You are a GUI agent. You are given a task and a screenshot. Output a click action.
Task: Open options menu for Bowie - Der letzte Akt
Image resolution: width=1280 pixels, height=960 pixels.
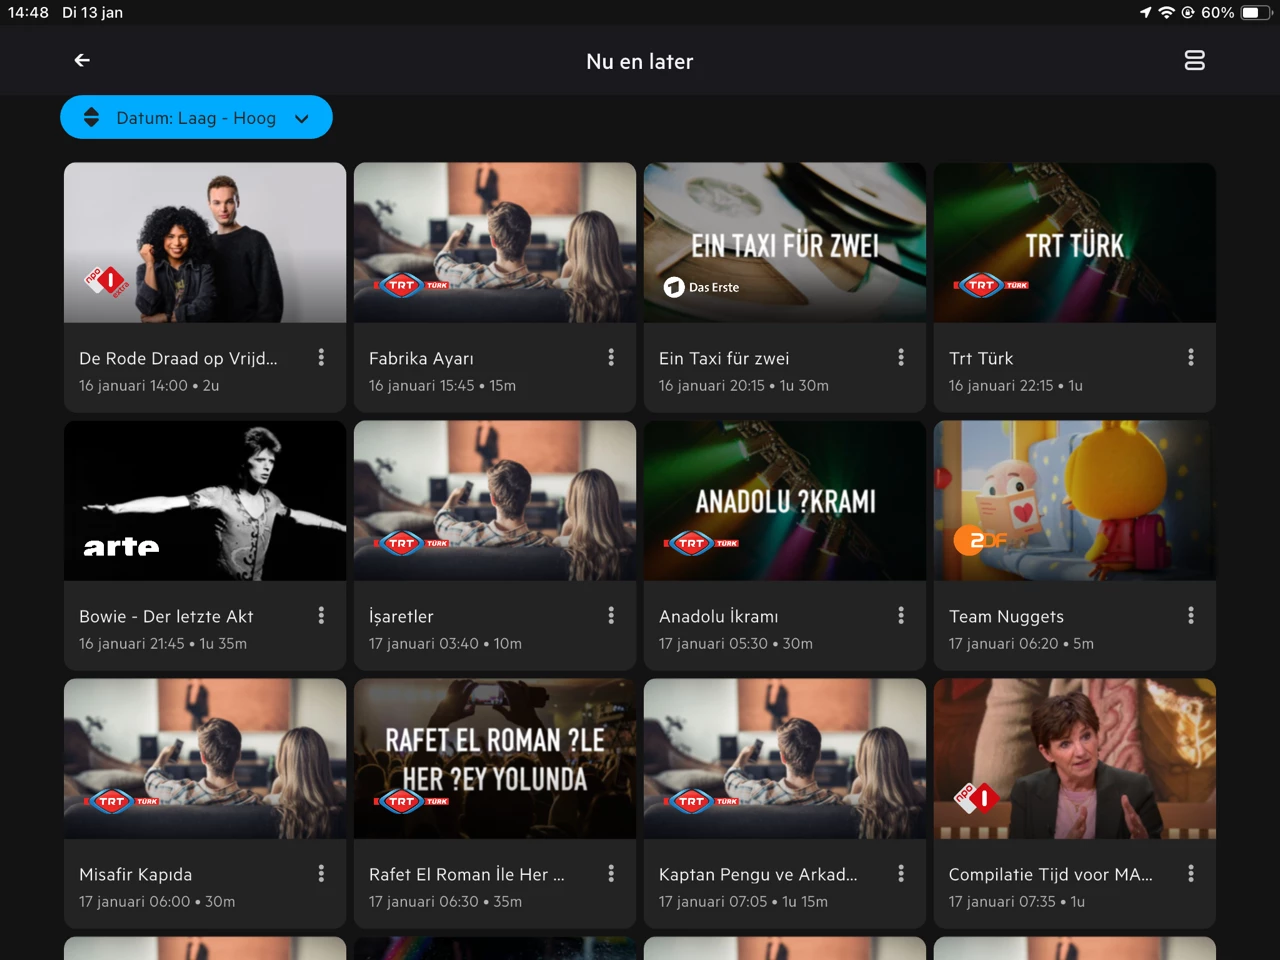pyautogui.click(x=321, y=615)
